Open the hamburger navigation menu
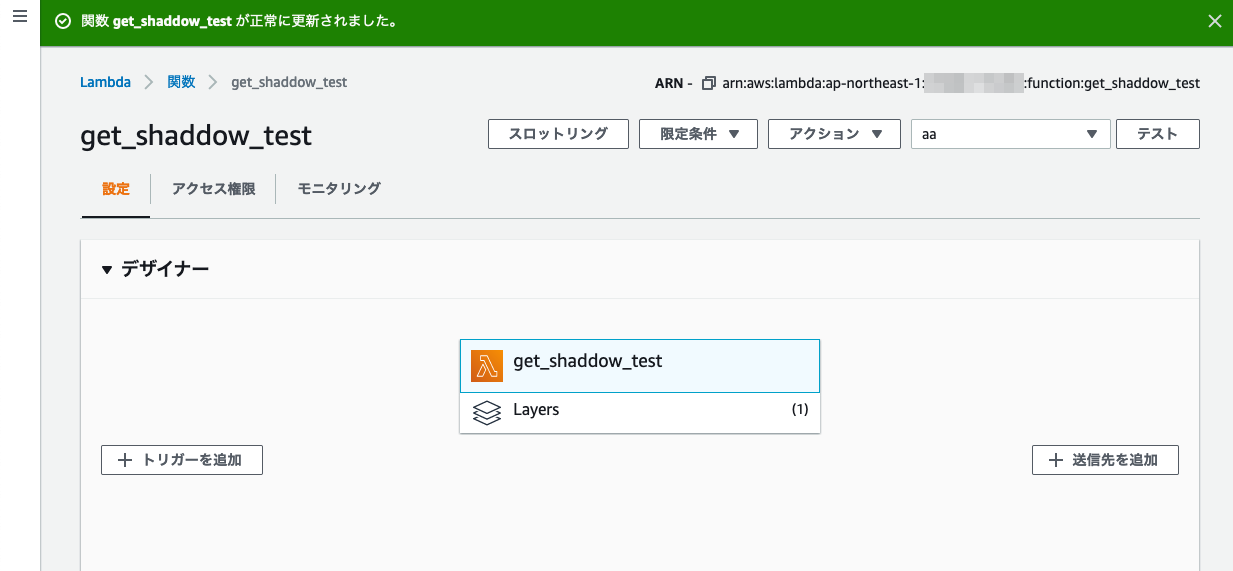The image size is (1233, 571). (x=19, y=17)
